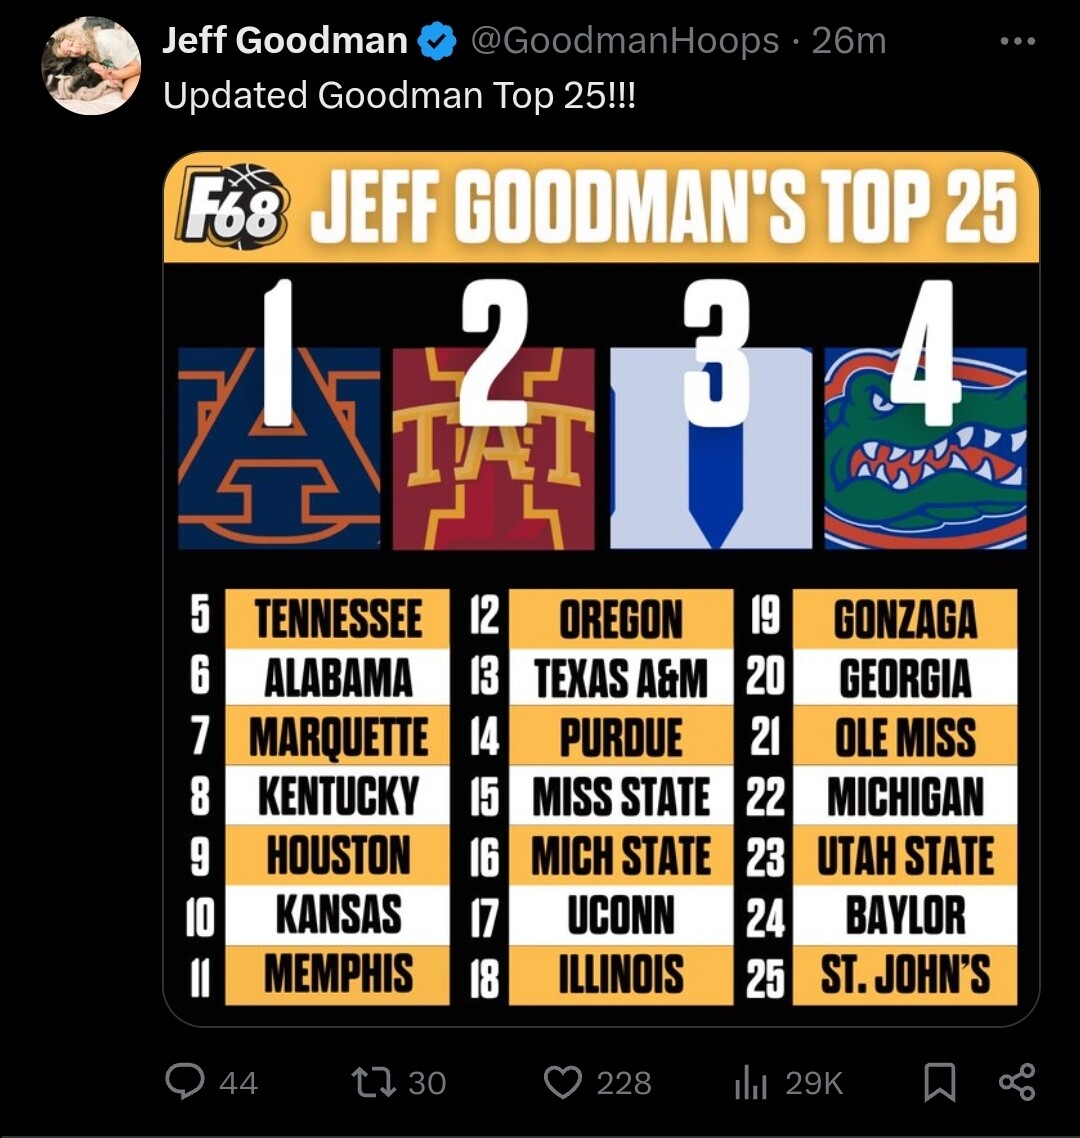This screenshot has height=1138, width=1080.
Task: Click the 30 reposts count
Action: (x=427, y=1083)
